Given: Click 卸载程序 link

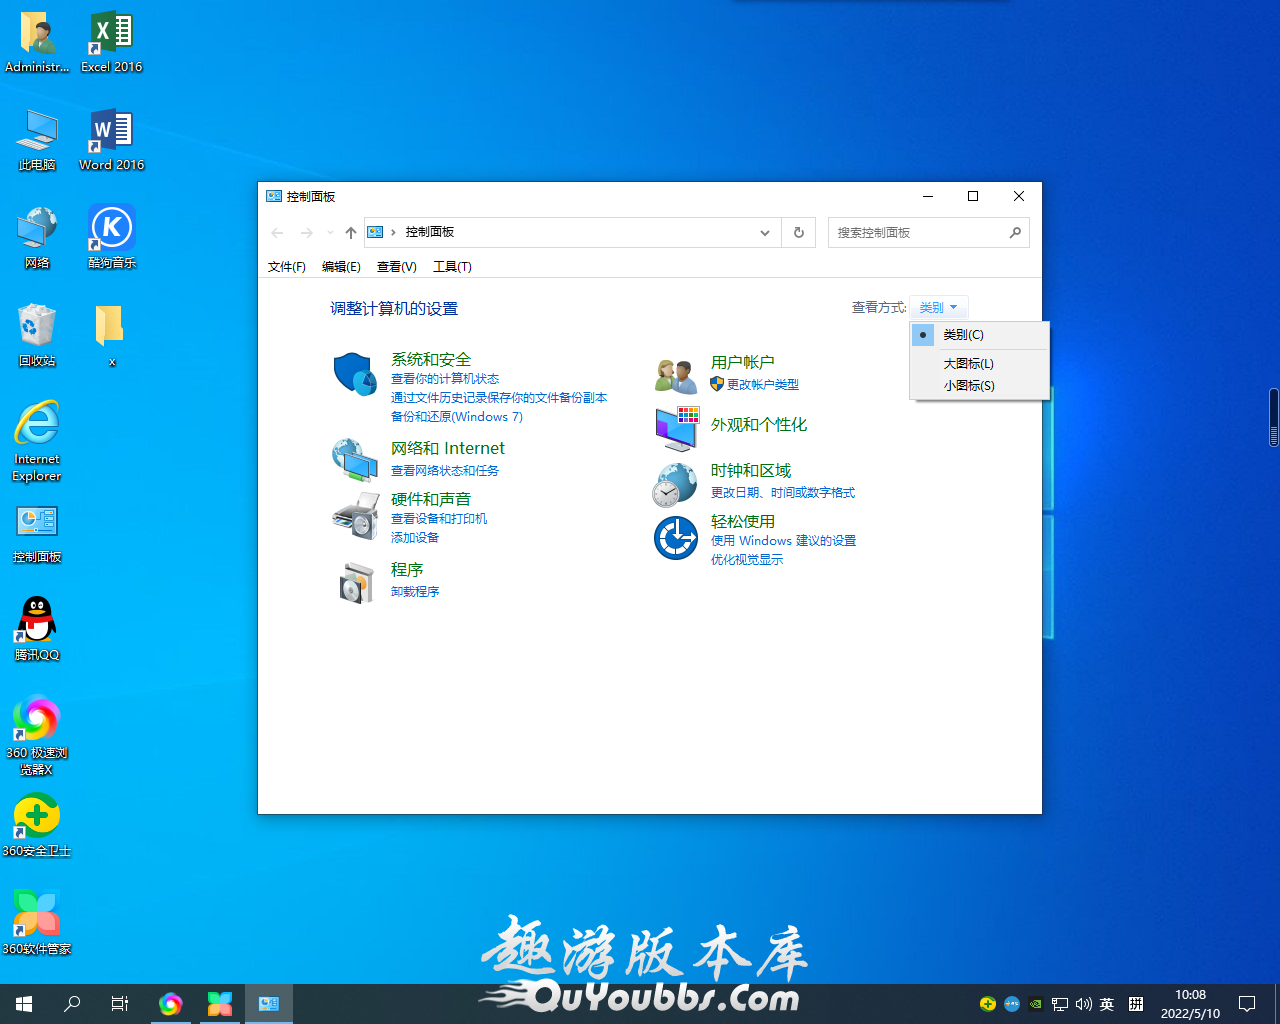Looking at the screenshot, I should pos(415,592).
